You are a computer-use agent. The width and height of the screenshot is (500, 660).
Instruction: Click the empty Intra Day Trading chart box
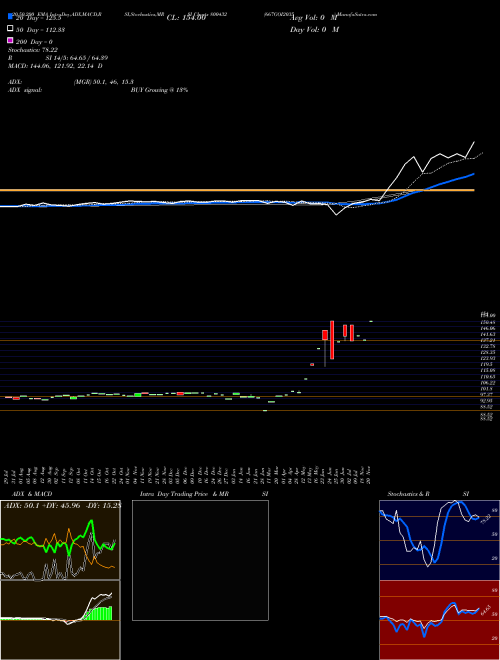coord(200,560)
